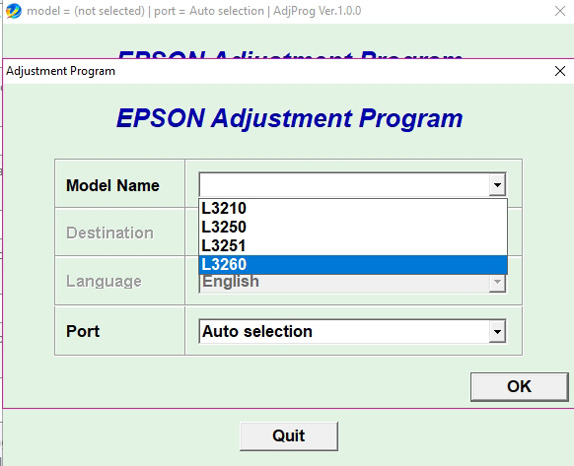Click the EPSON Adjustment Program heading
The image size is (574, 466).
(x=290, y=119)
